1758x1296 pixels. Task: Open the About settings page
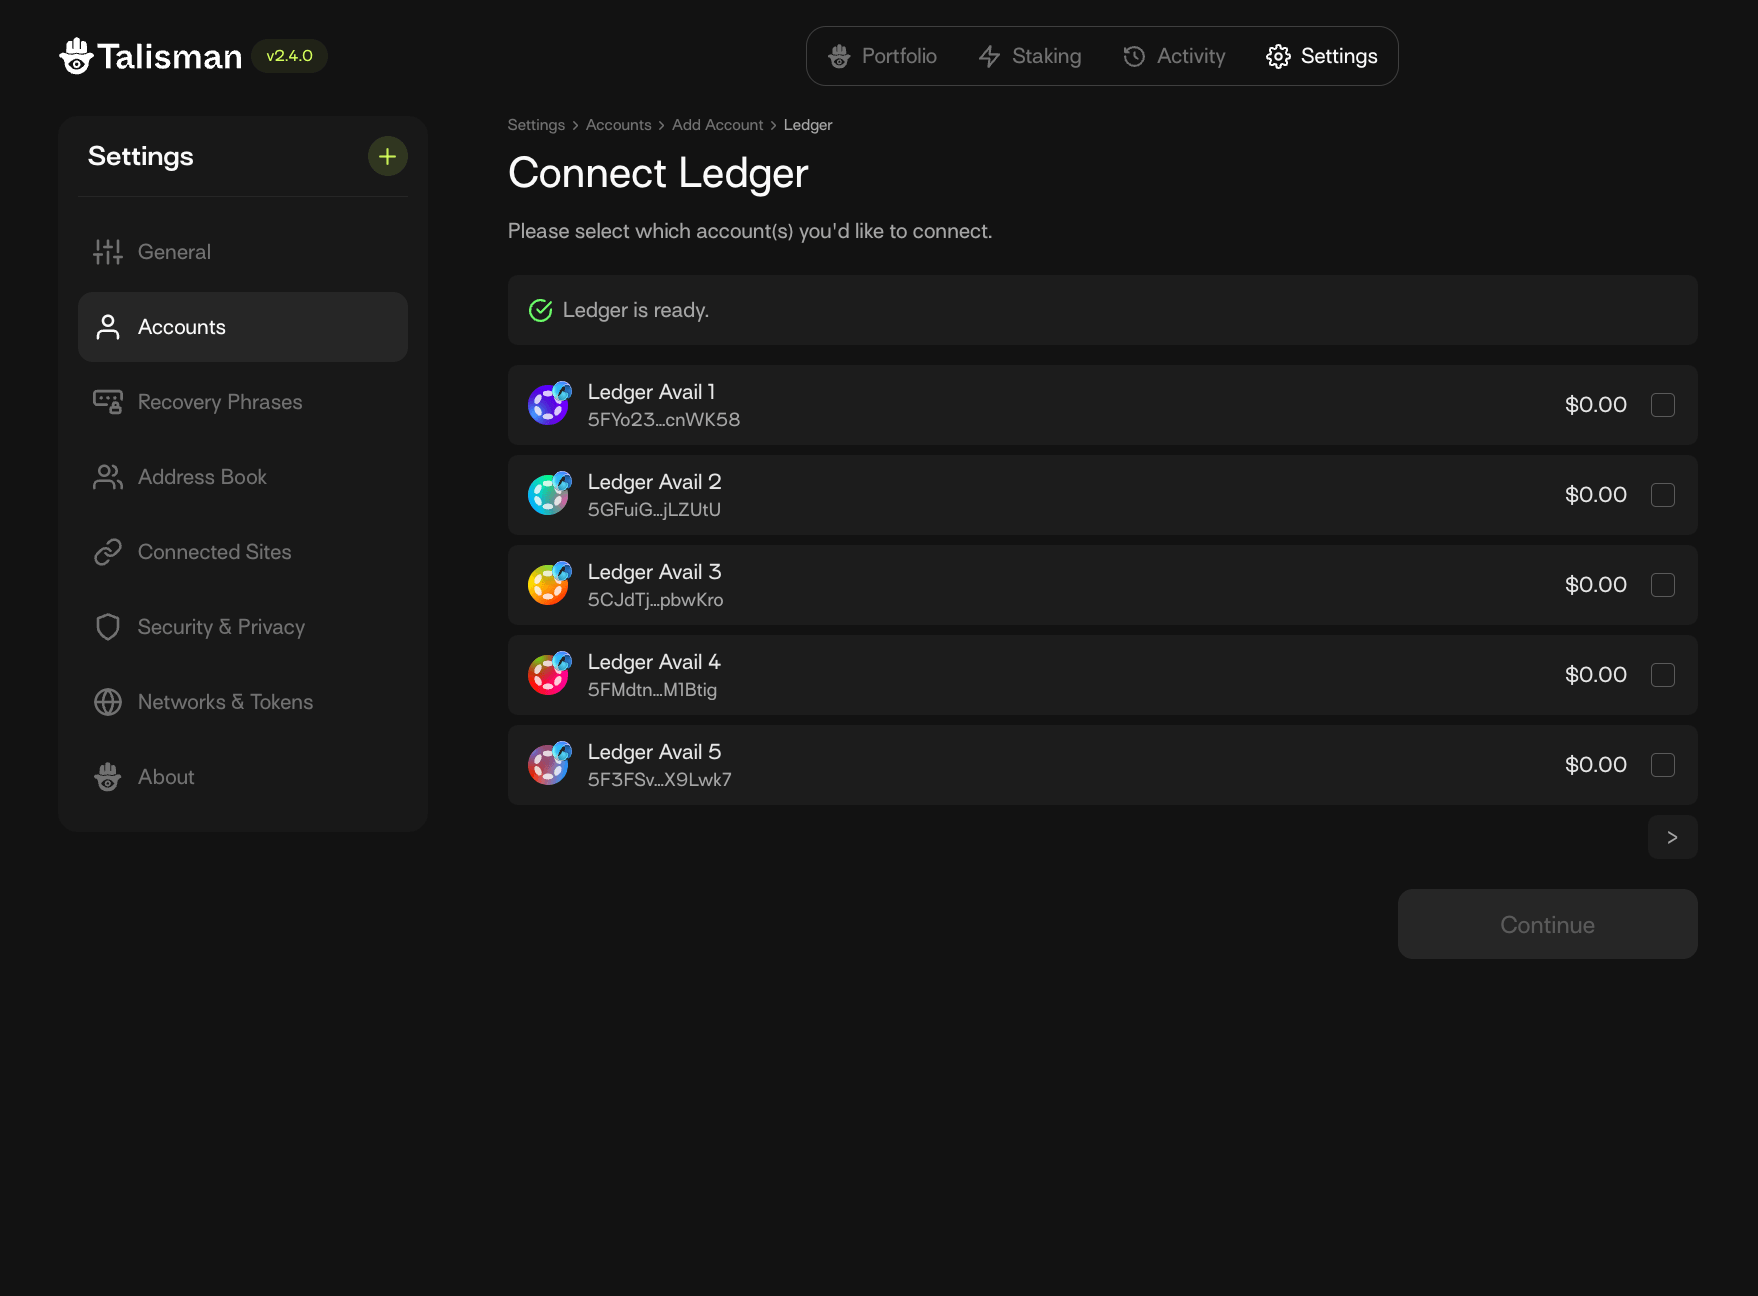[x=166, y=777]
